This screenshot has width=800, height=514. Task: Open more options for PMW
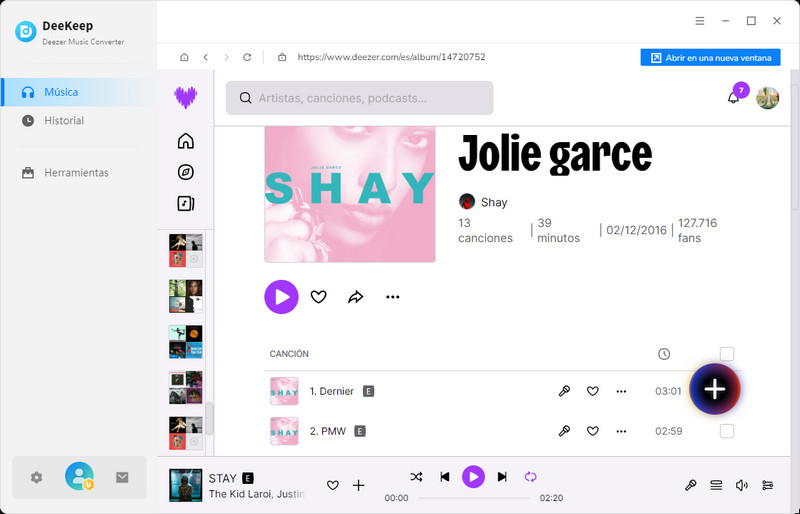point(621,431)
